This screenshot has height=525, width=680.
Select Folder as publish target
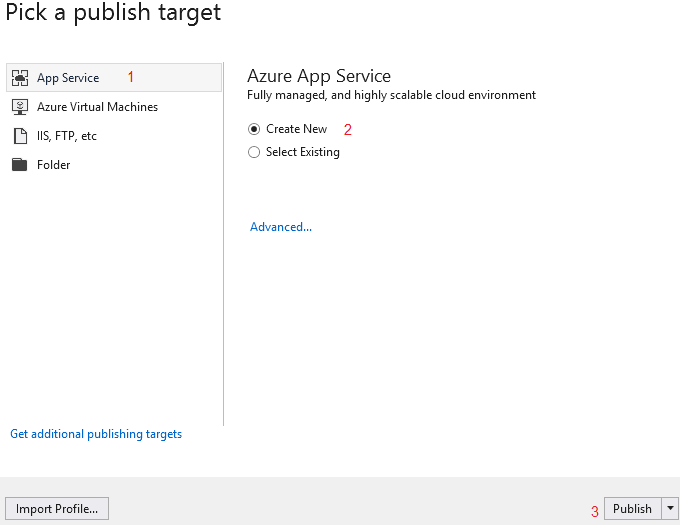tap(114, 165)
